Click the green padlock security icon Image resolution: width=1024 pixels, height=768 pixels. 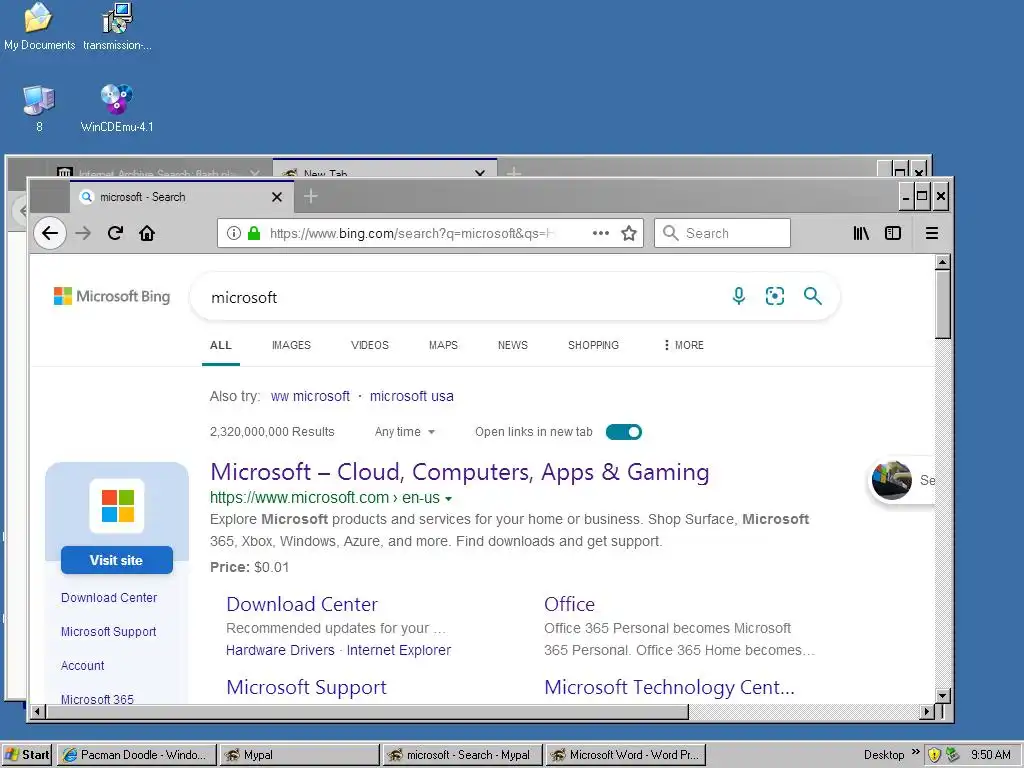point(254,233)
